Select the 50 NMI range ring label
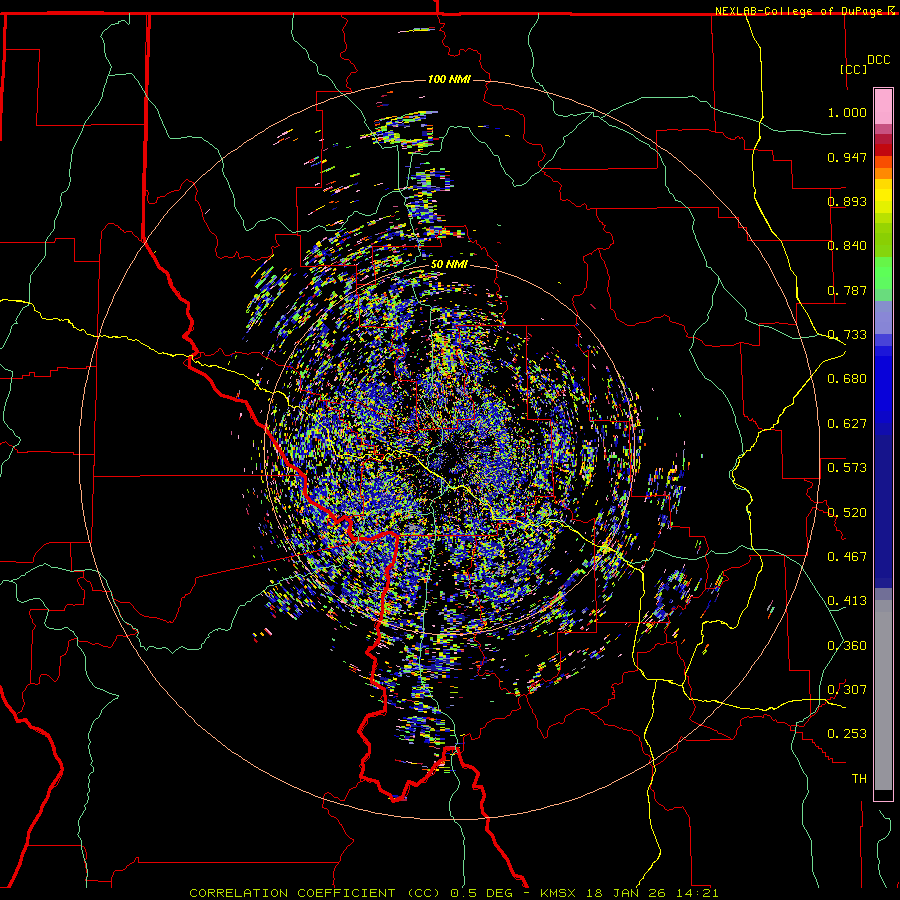The width and height of the screenshot is (900, 900). (x=449, y=264)
